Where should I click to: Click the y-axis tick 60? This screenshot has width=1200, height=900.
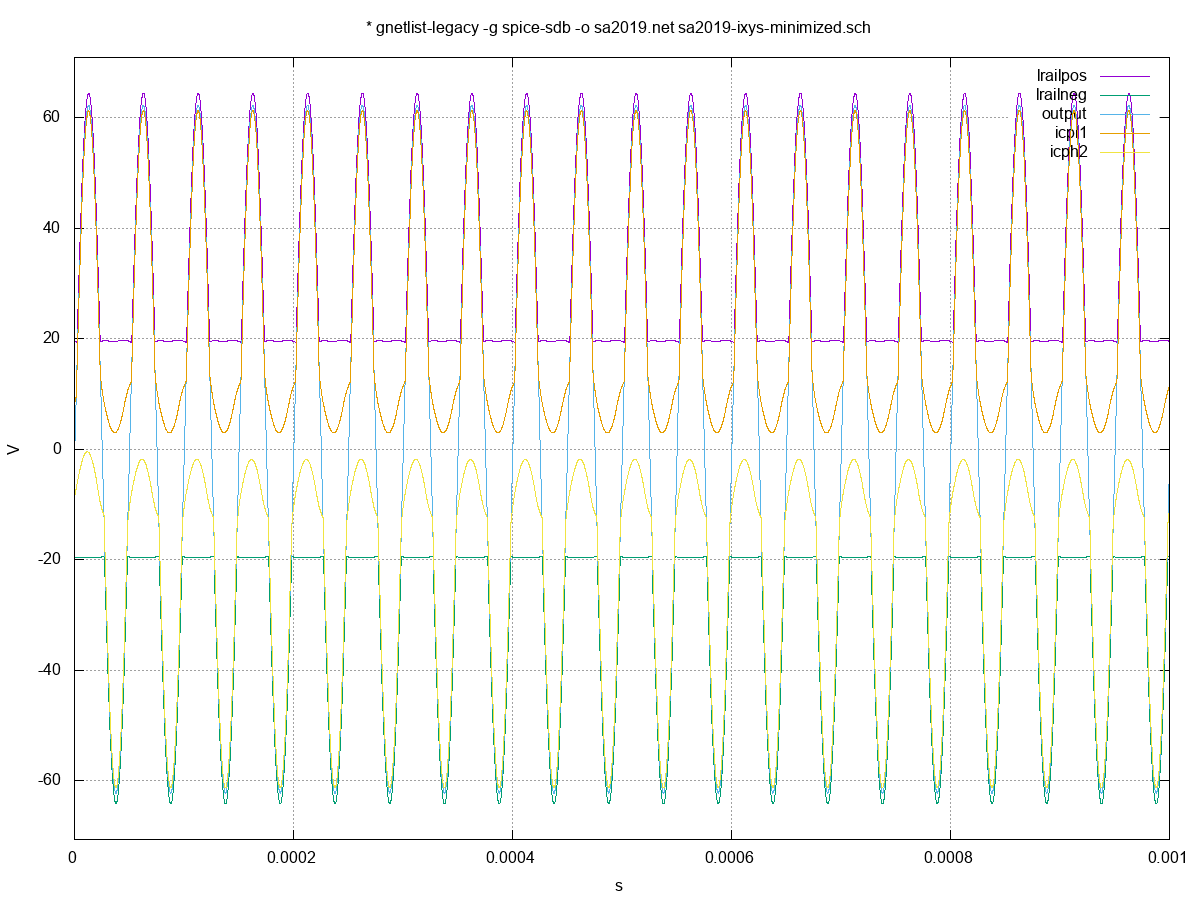(52, 117)
